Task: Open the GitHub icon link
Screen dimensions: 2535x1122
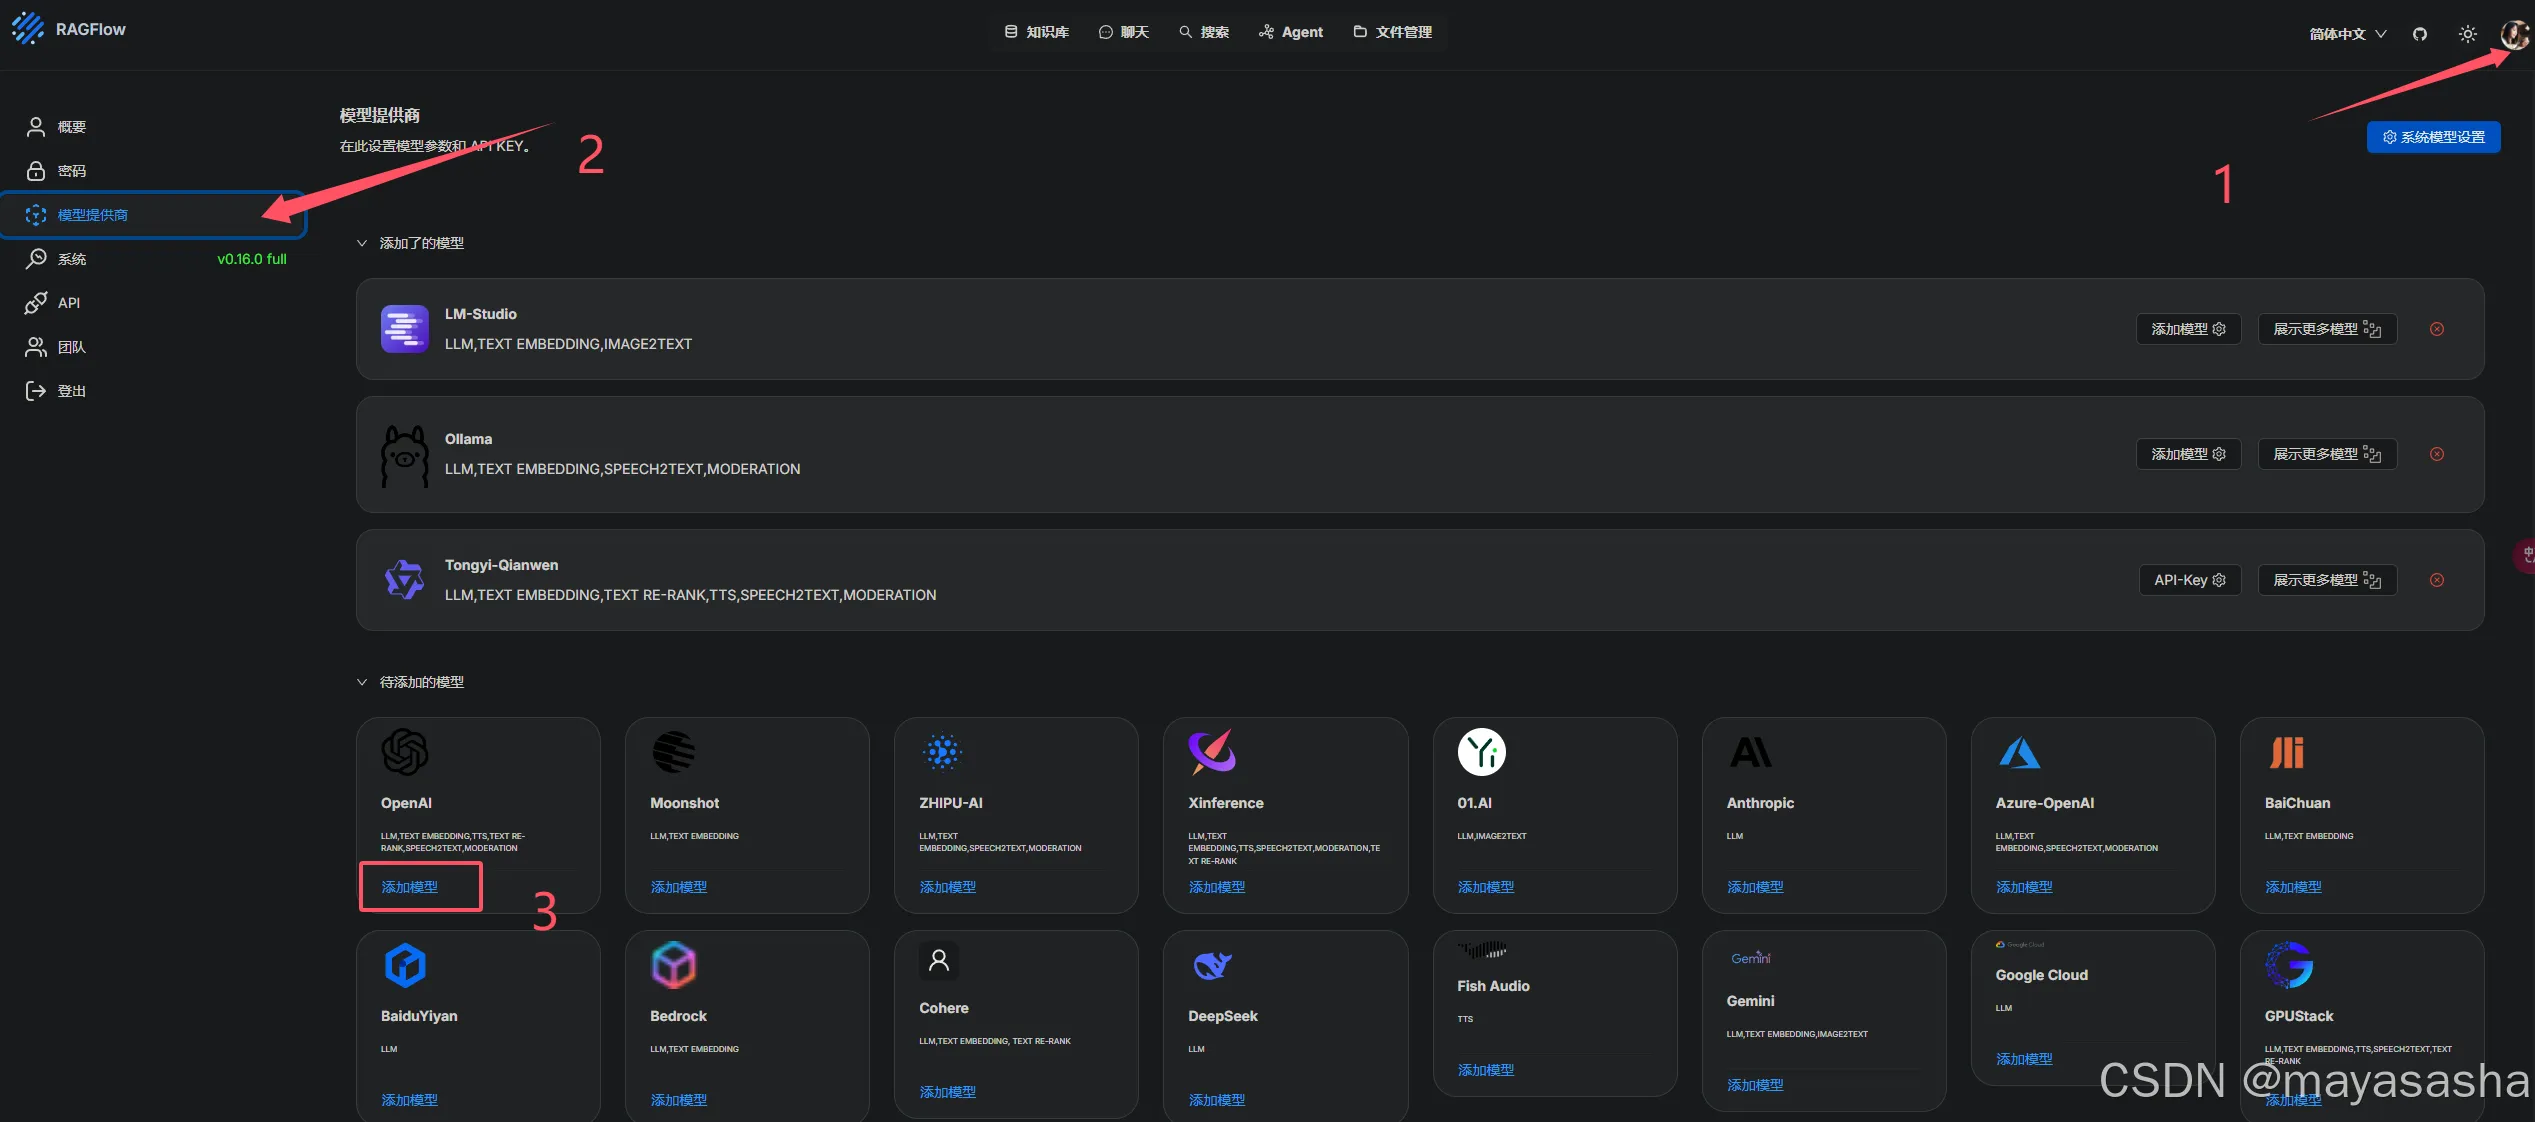Action: pyautogui.click(x=2420, y=34)
